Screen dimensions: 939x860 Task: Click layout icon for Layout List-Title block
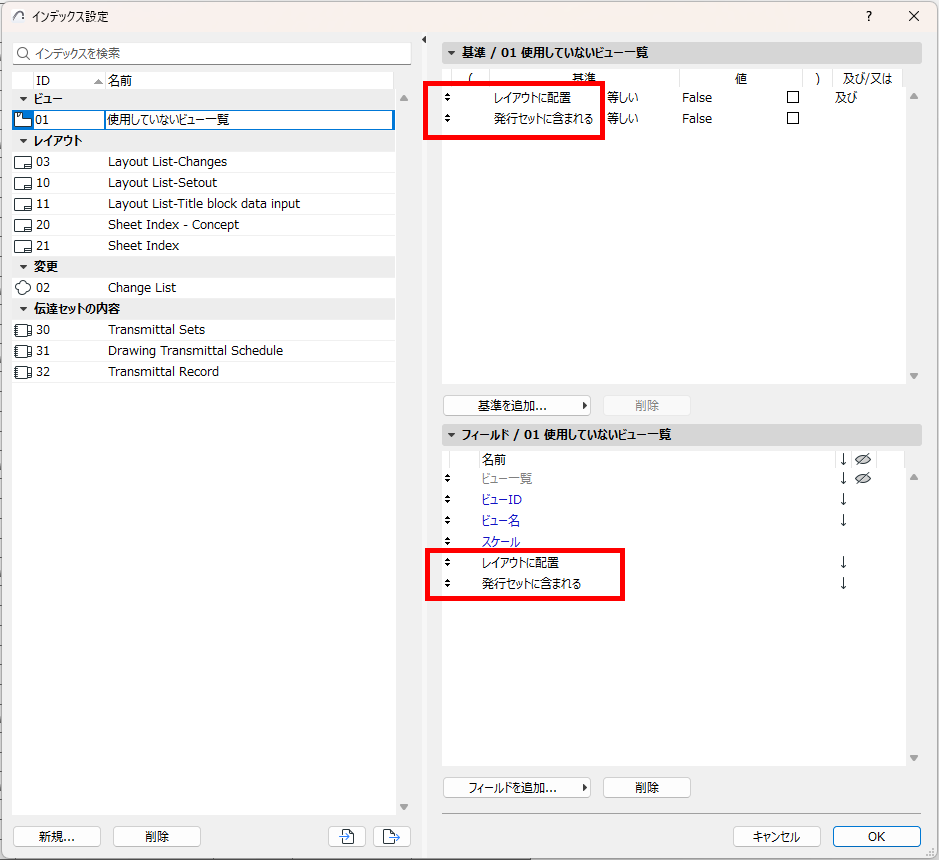coord(23,204)
